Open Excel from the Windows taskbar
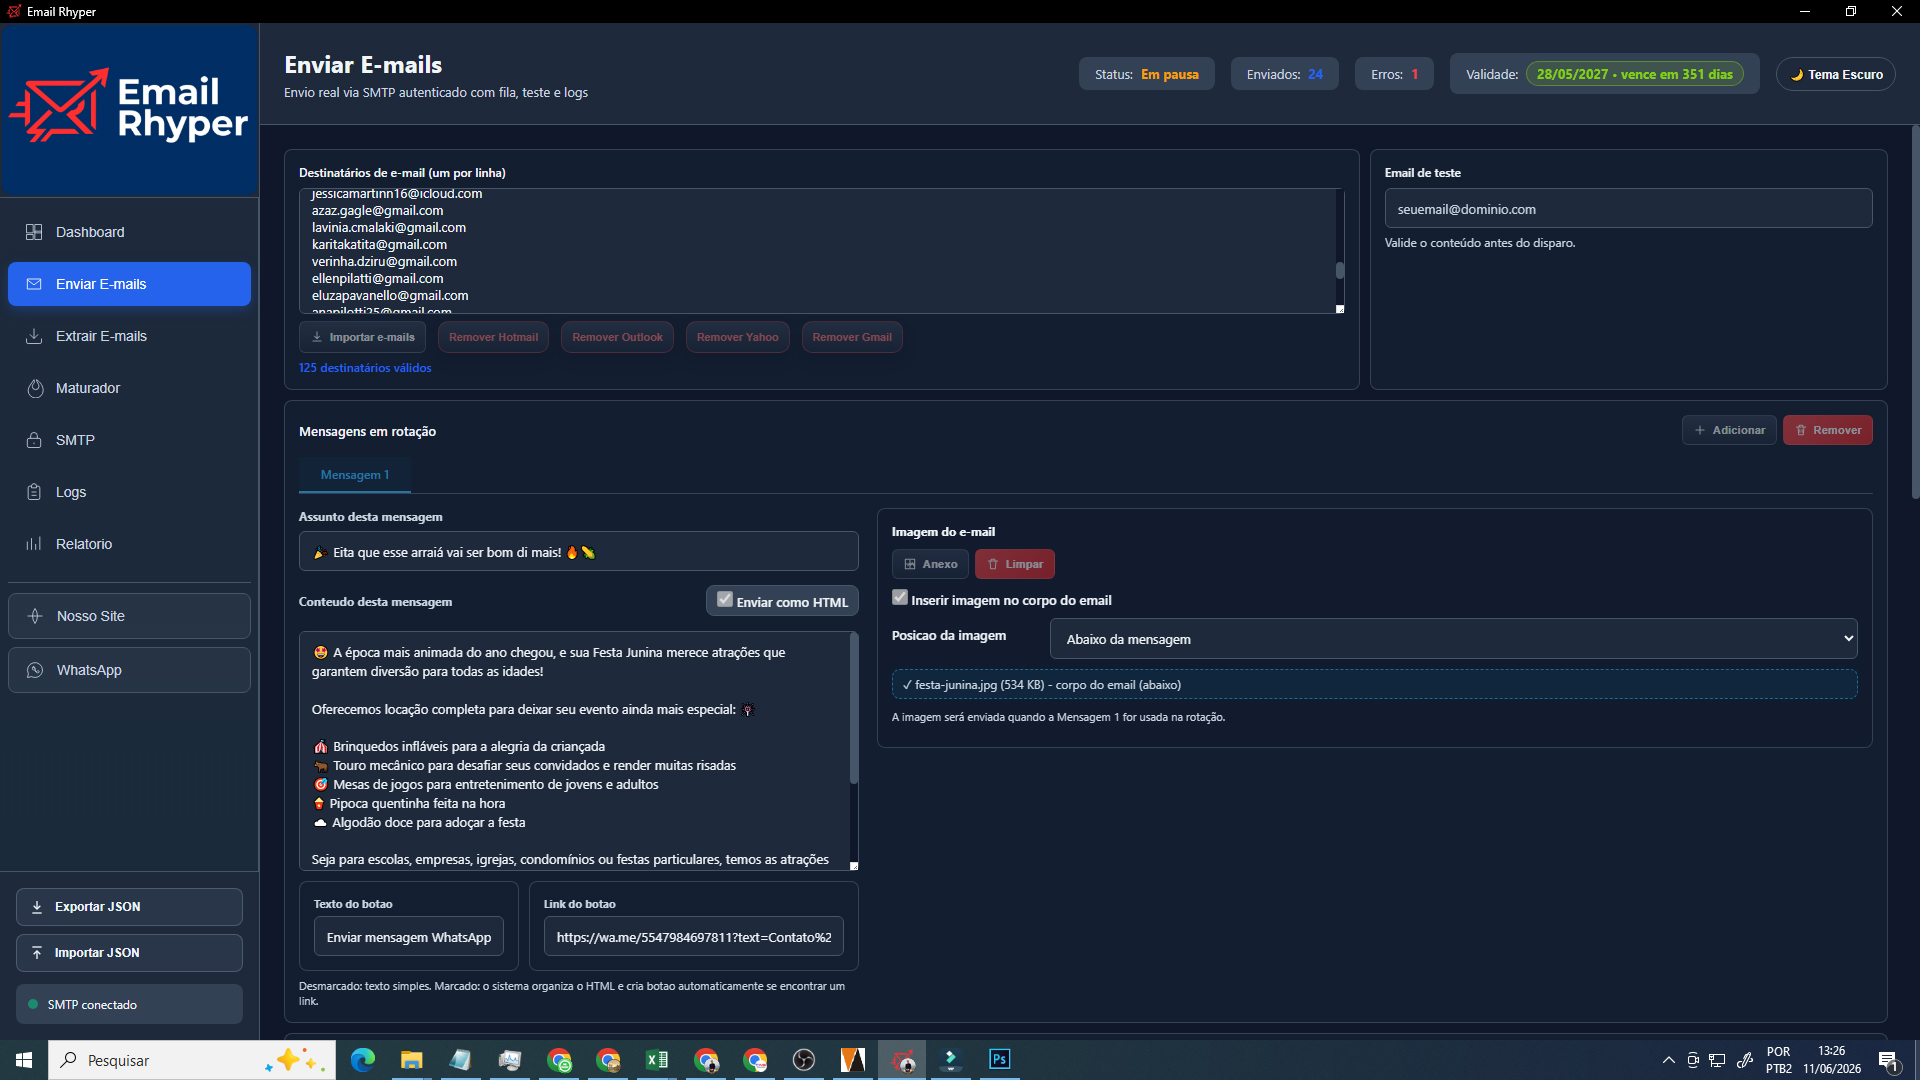 657,1060
